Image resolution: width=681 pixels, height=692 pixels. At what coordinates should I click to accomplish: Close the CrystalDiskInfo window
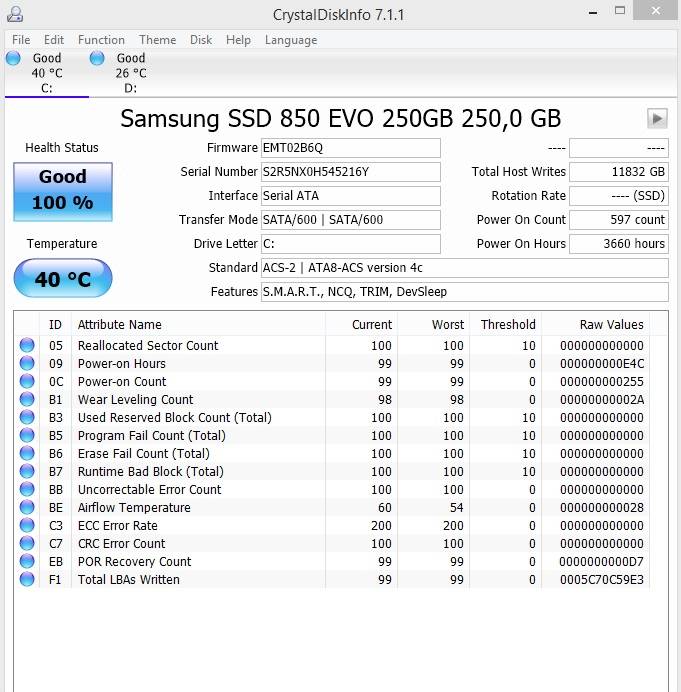(x=655, y=10)
